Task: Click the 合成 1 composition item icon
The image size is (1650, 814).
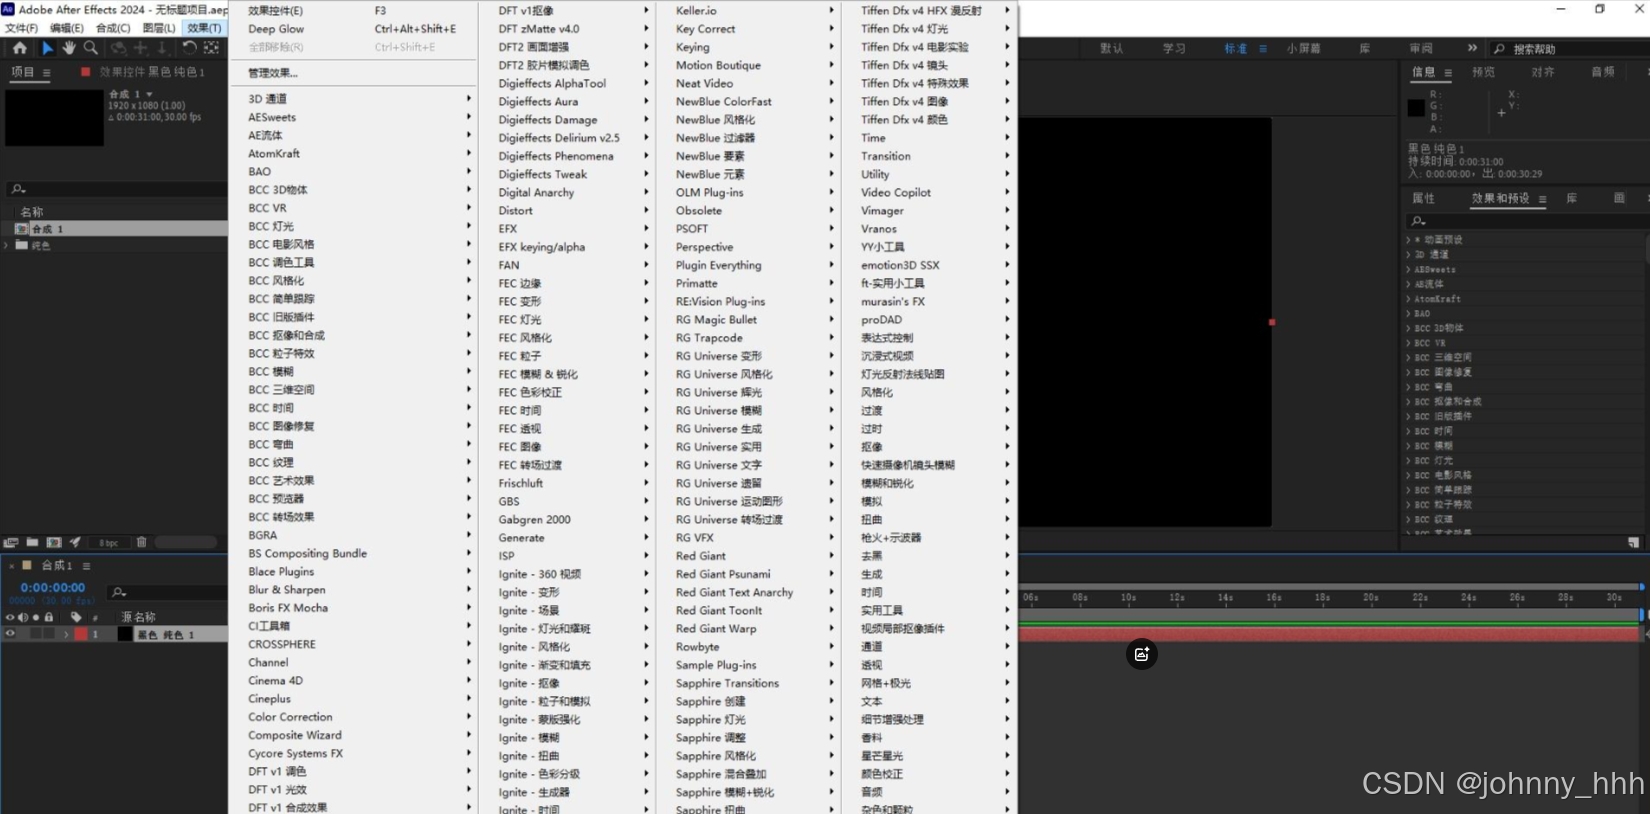Action: pos(21,229)
